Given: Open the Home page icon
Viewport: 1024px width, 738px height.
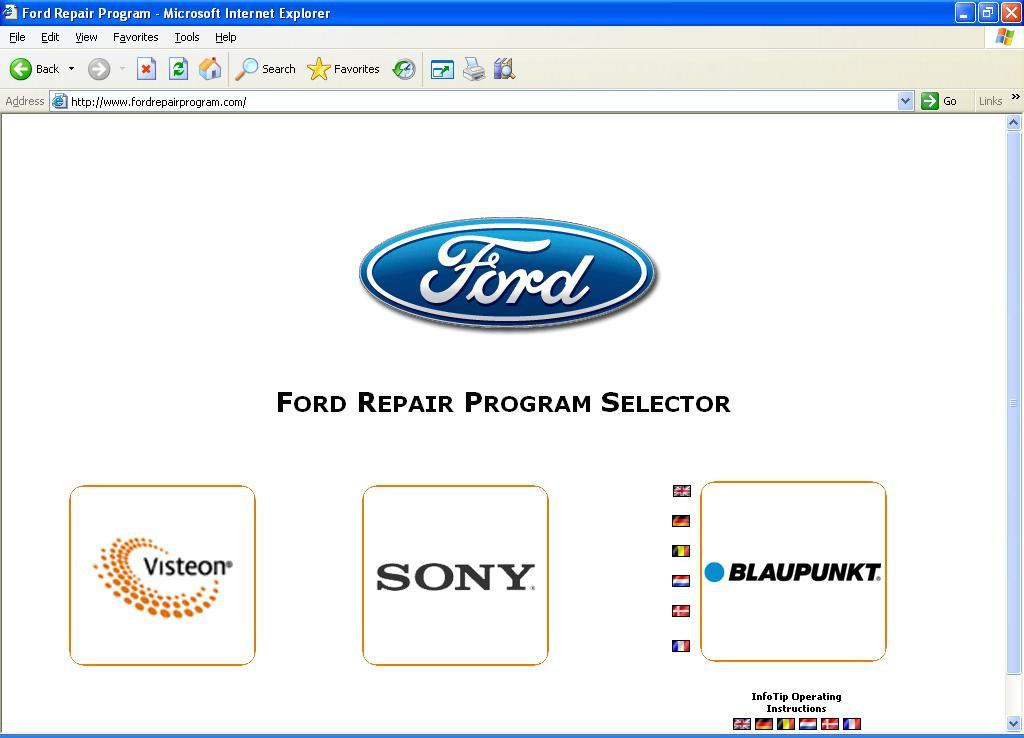Looking at the screenshot, I should tap(210, 69).
